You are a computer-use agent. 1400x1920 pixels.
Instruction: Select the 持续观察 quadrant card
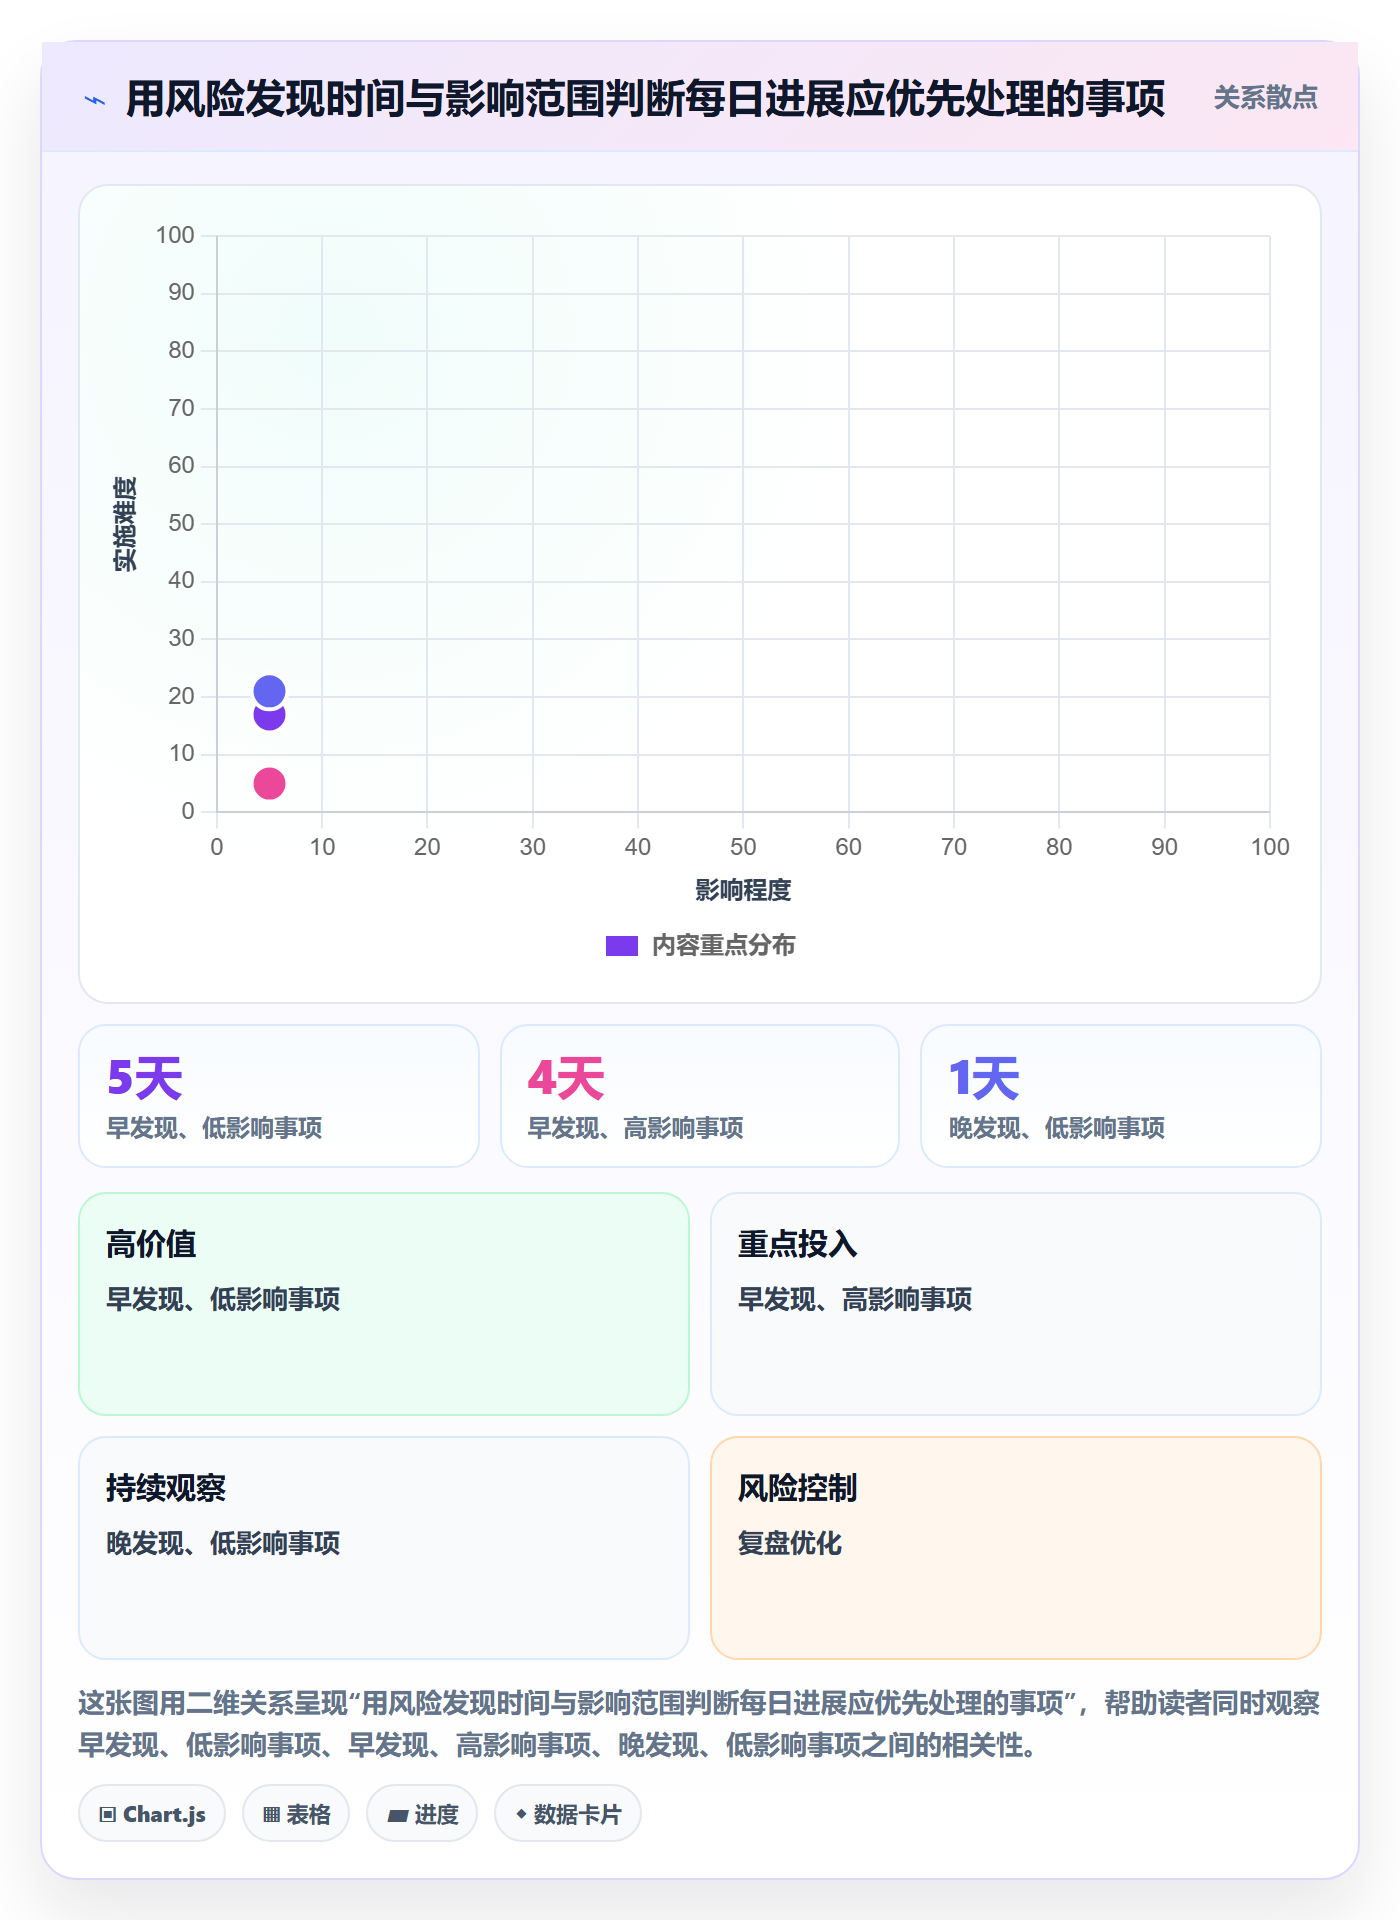384,1548
